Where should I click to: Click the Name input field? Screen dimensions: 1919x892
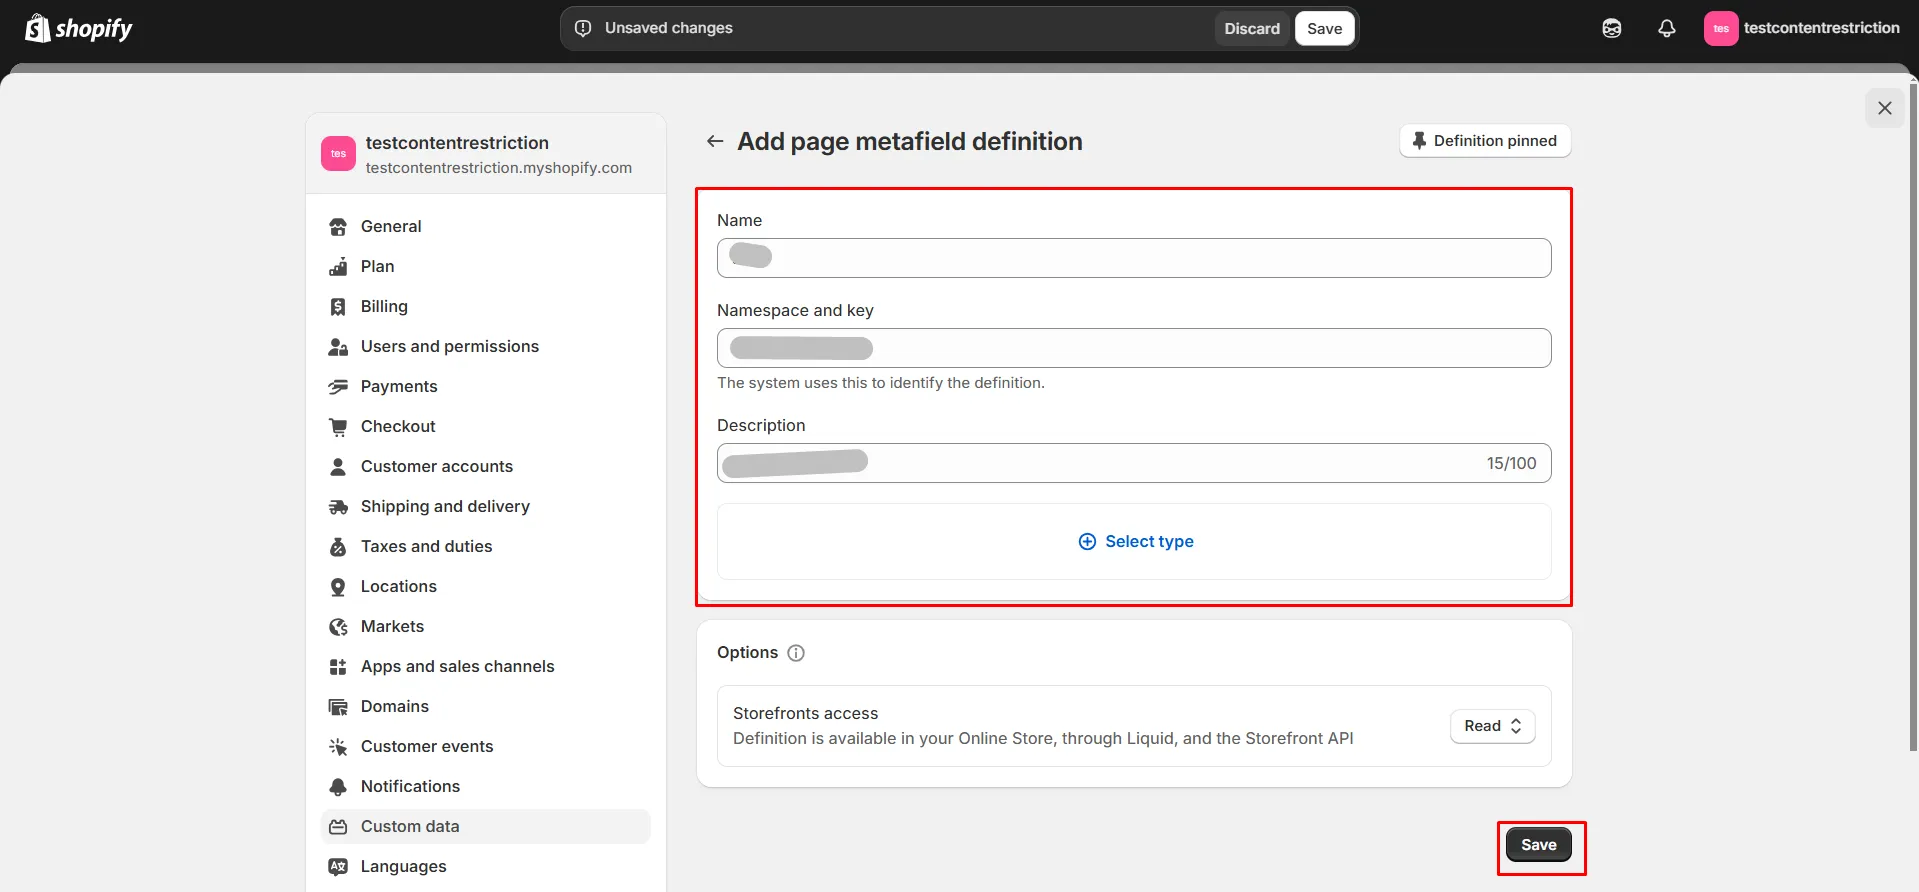pyautogui.click(x=1134, y=258)
